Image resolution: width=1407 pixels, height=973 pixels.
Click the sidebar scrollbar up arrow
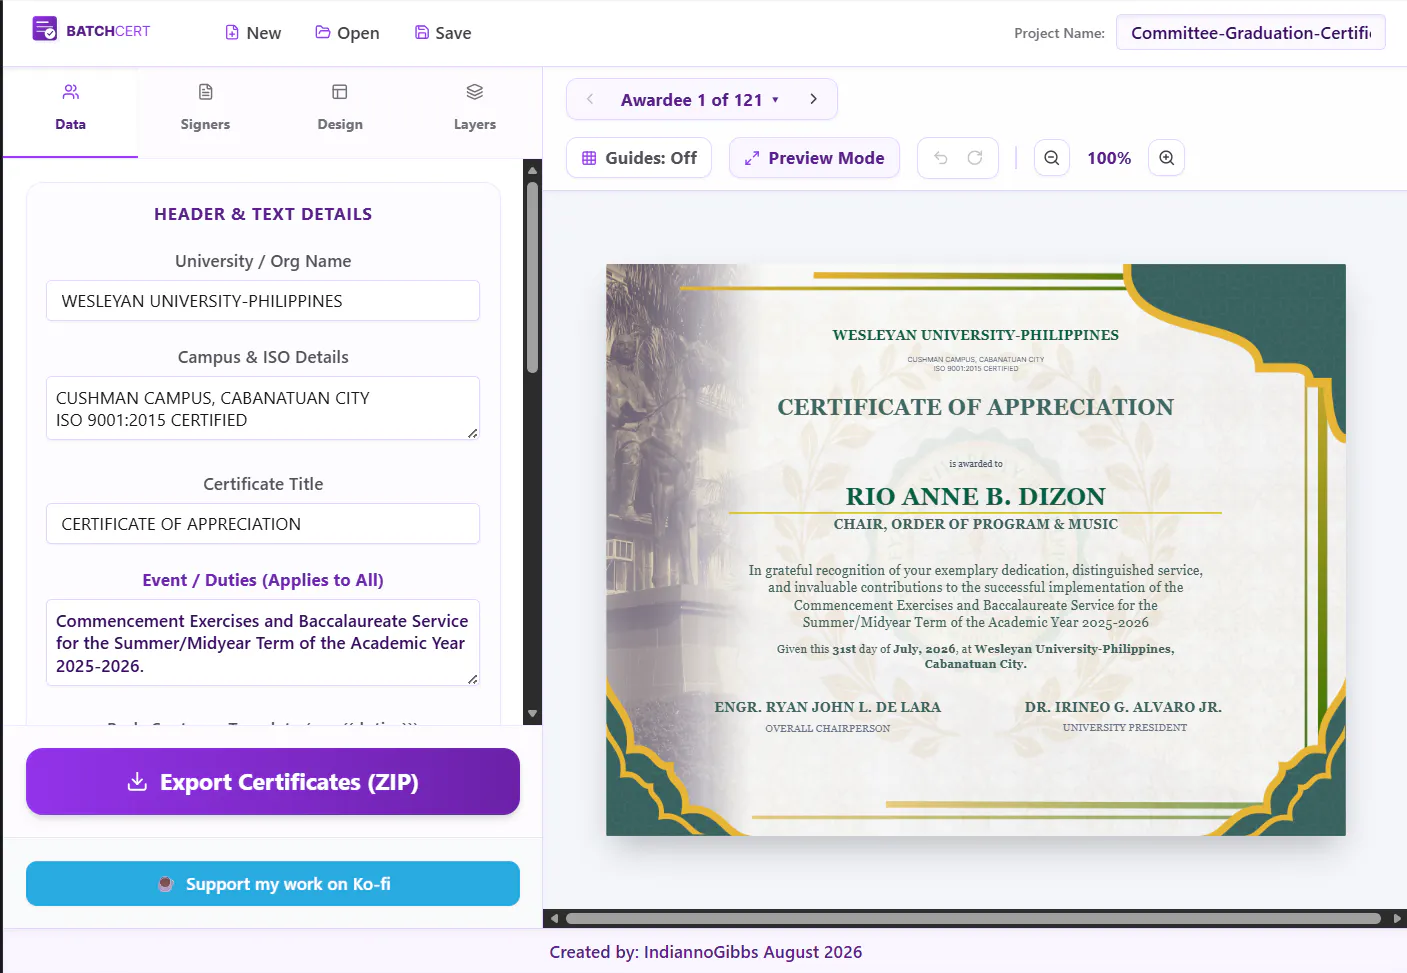tap(533, 170)
